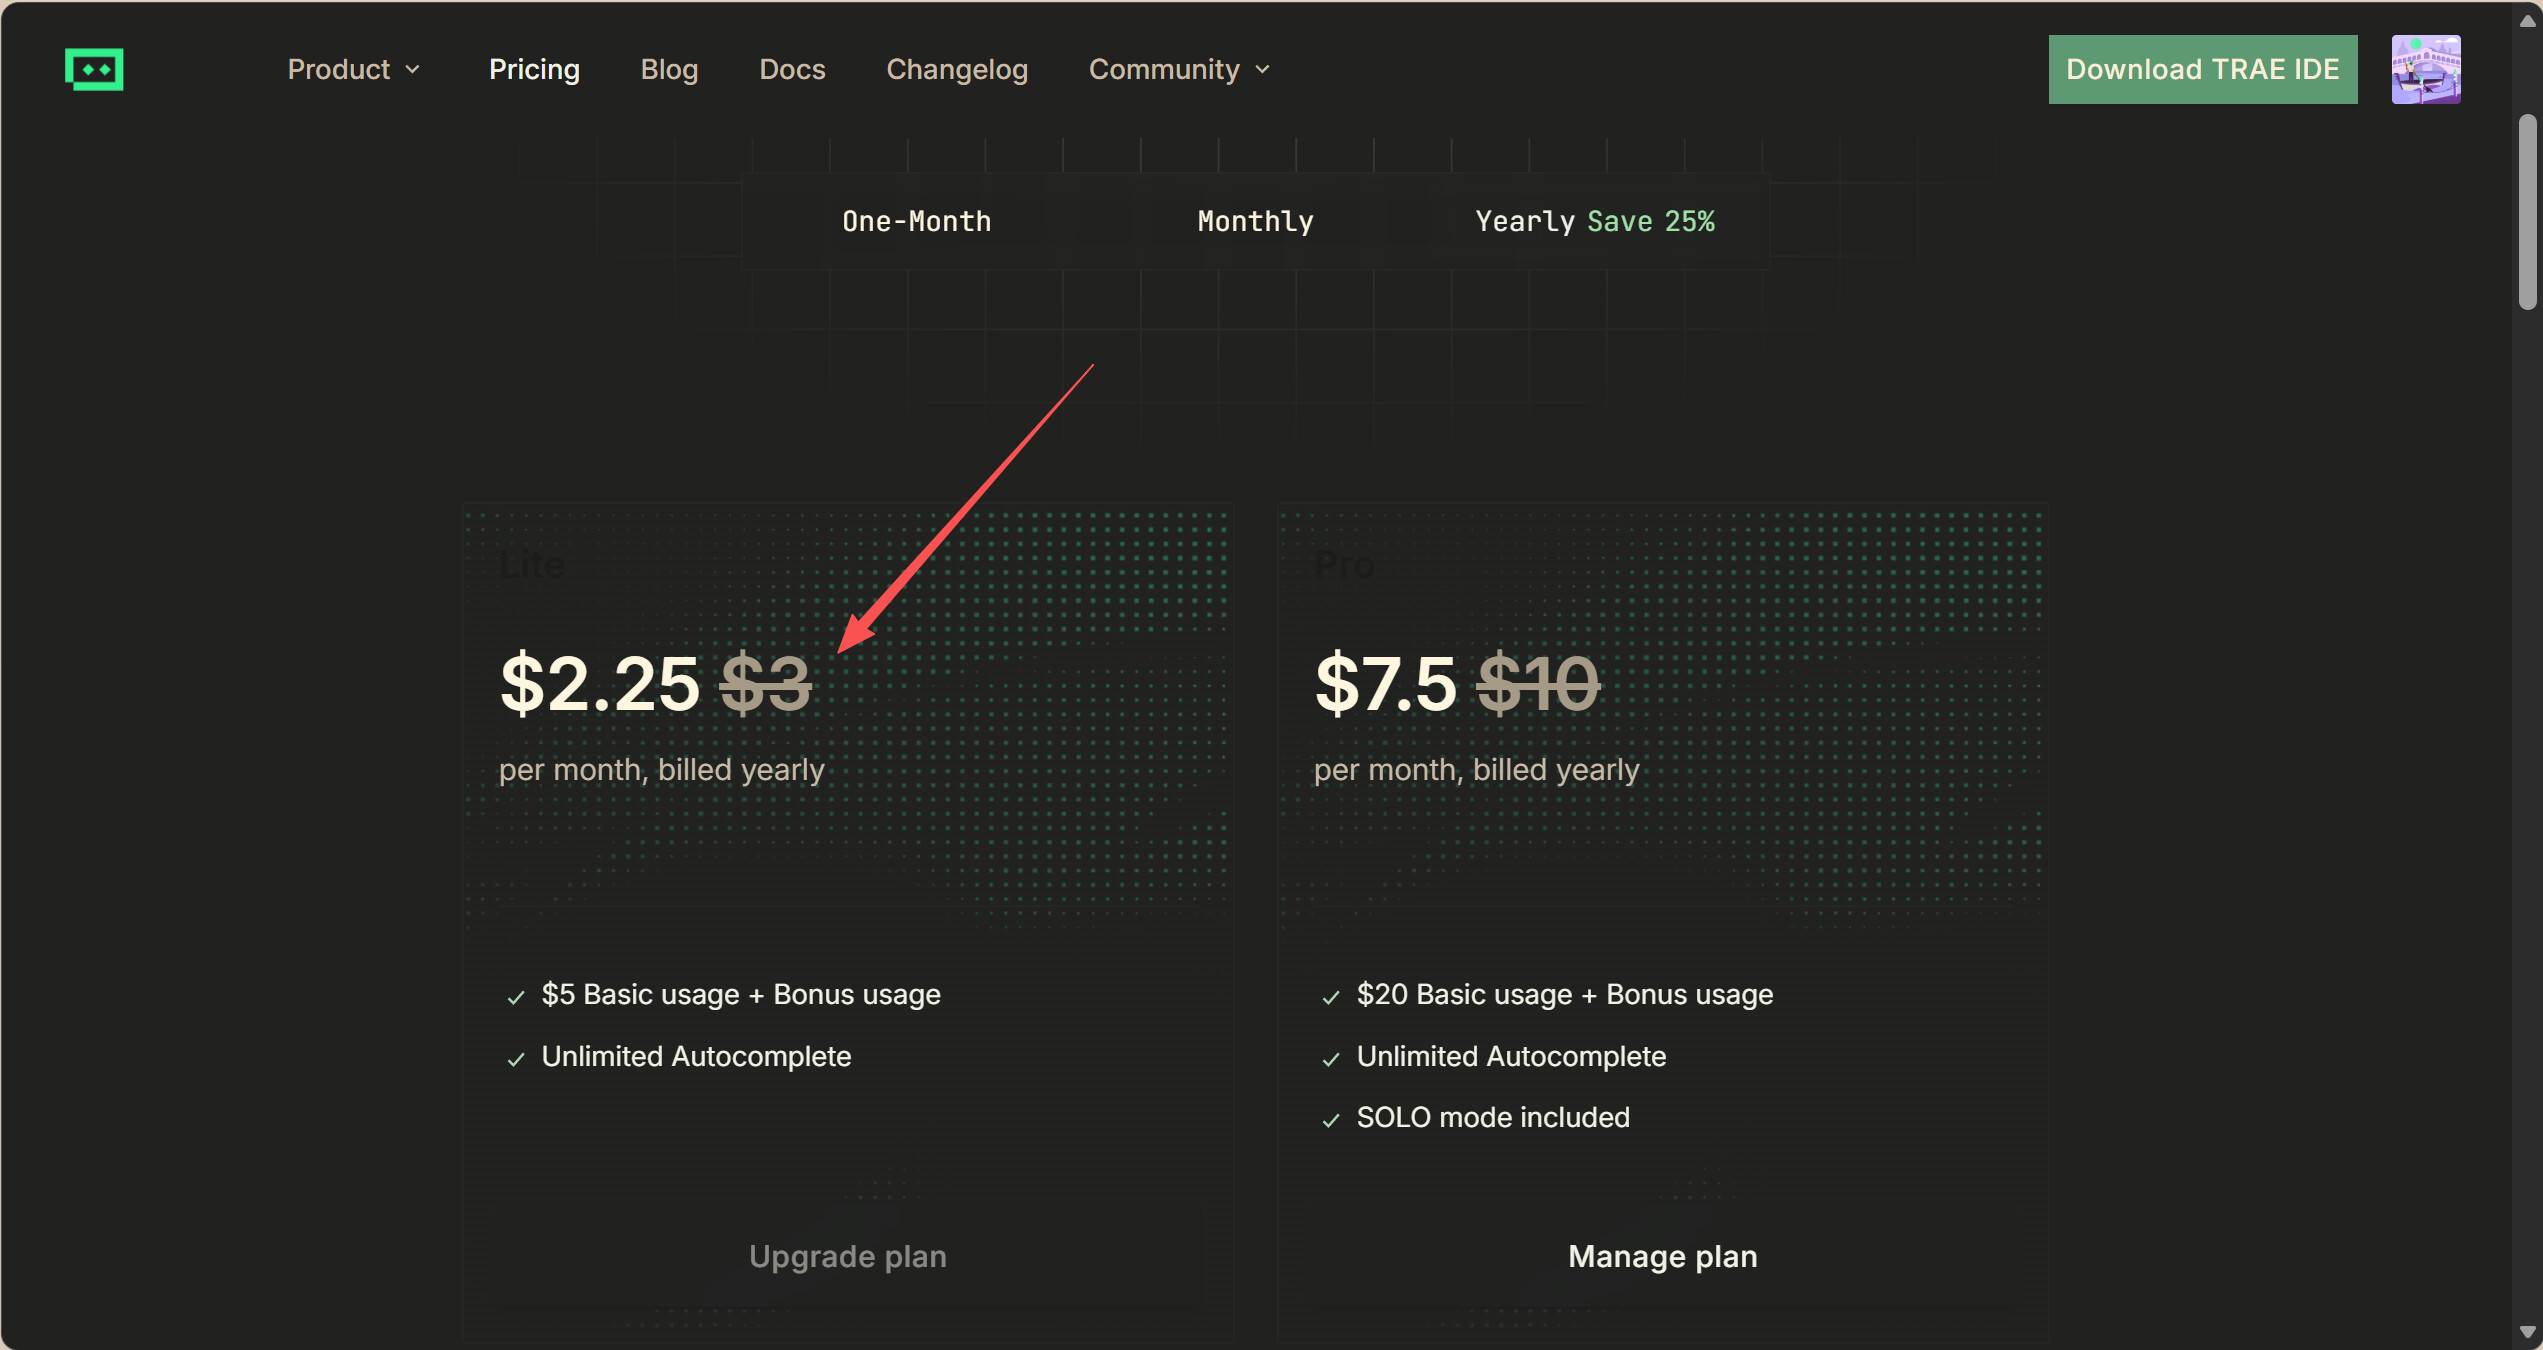The height and width of the screenshot is (1350, 2543).
Task: Select Yearly Save 25% billing
Action: pyautogui.click(x=1594, y=221)
